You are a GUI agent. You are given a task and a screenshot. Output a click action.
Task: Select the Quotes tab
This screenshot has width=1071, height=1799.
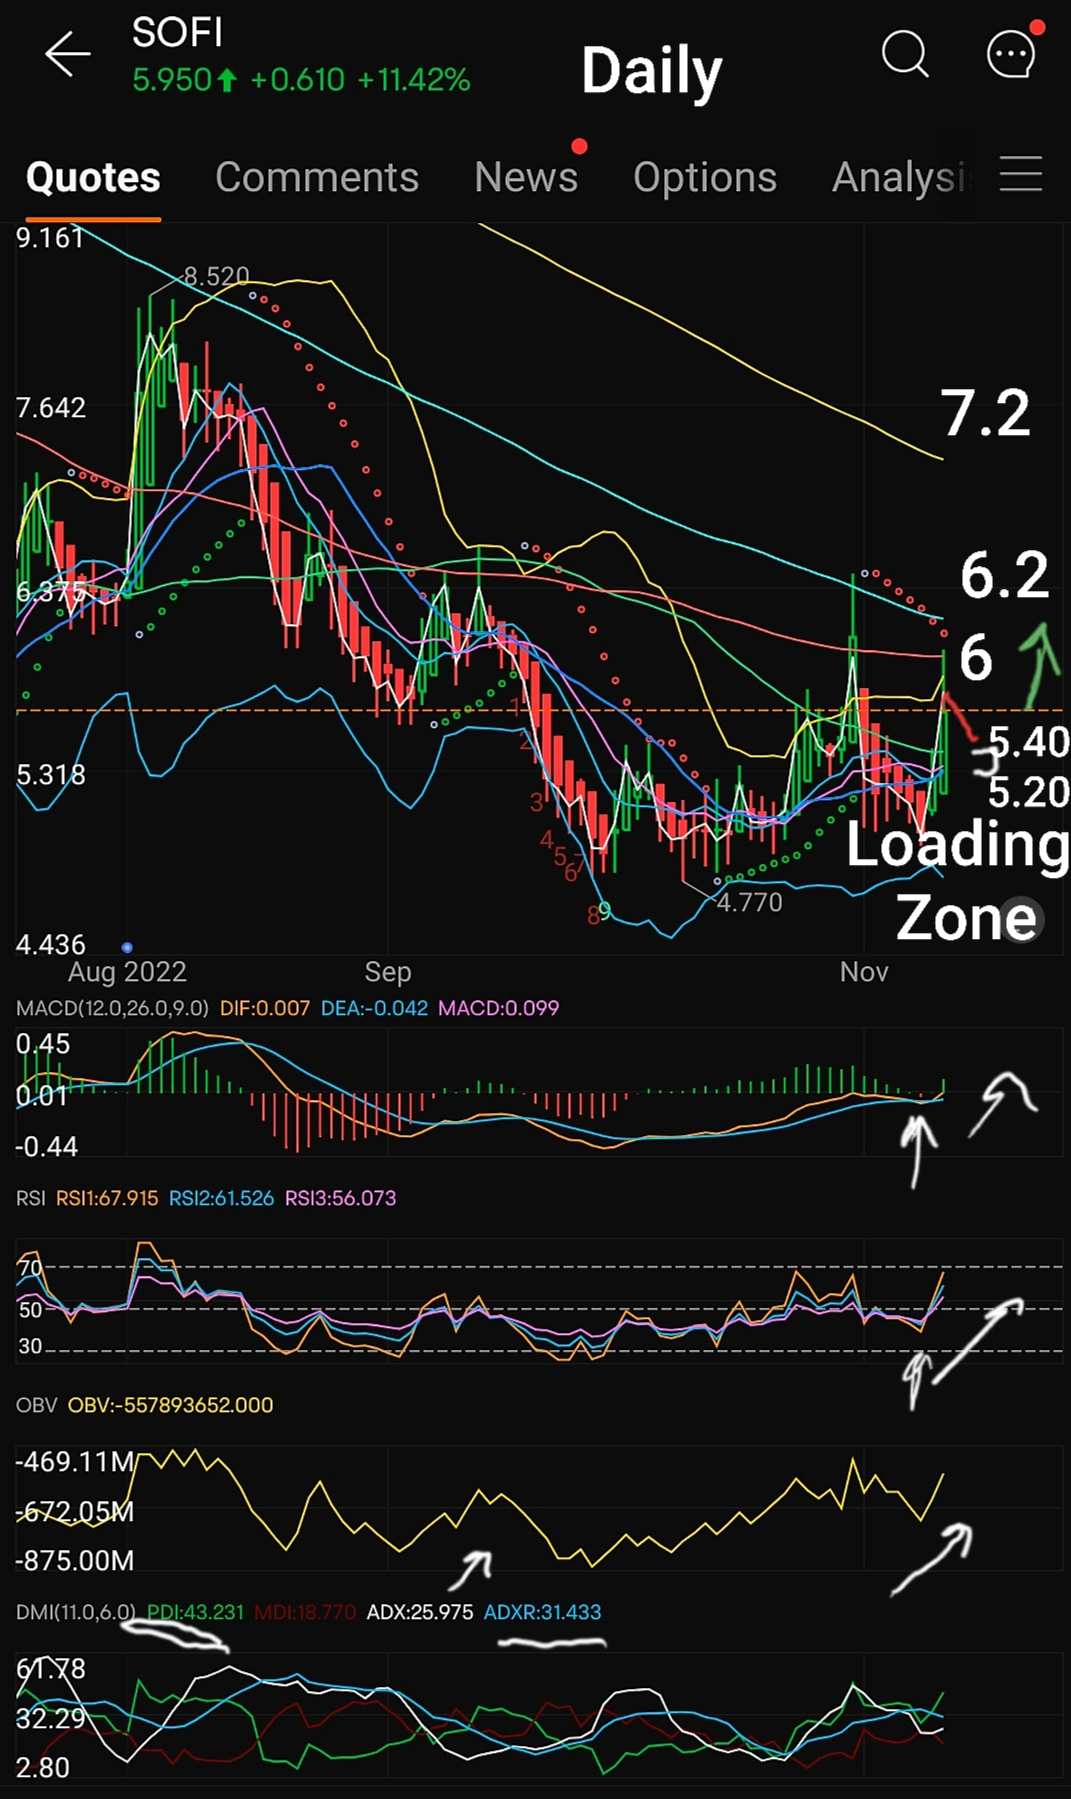tap(93, 177)
